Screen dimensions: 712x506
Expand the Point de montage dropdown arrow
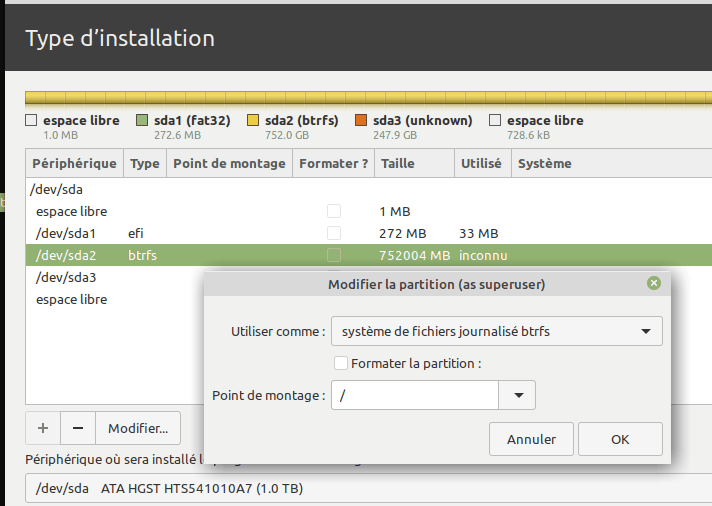pyautogui.click(x=517, y=396)
